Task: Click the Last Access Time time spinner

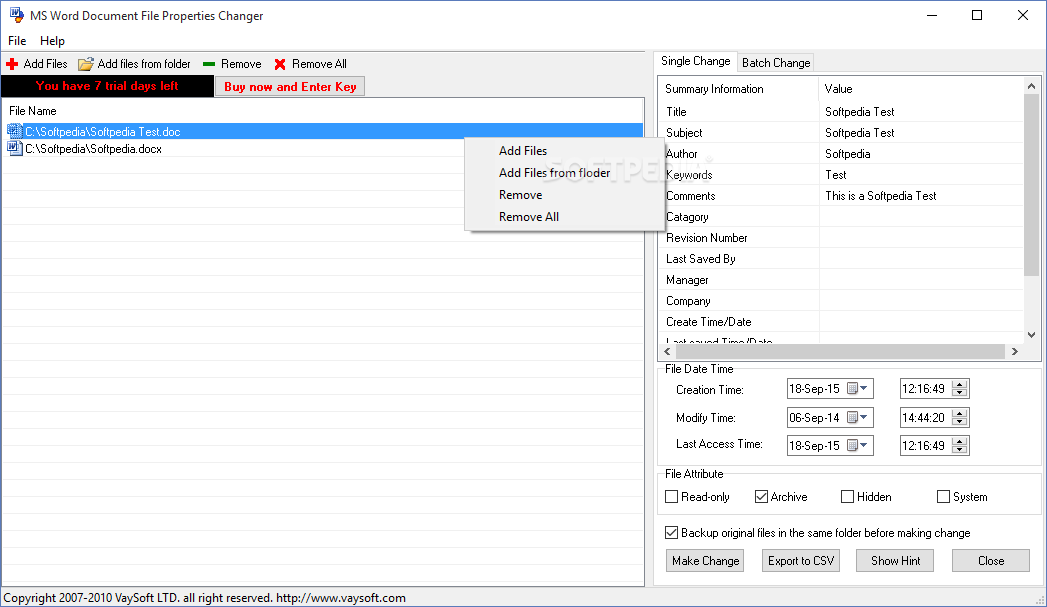Action: point(960,445)
